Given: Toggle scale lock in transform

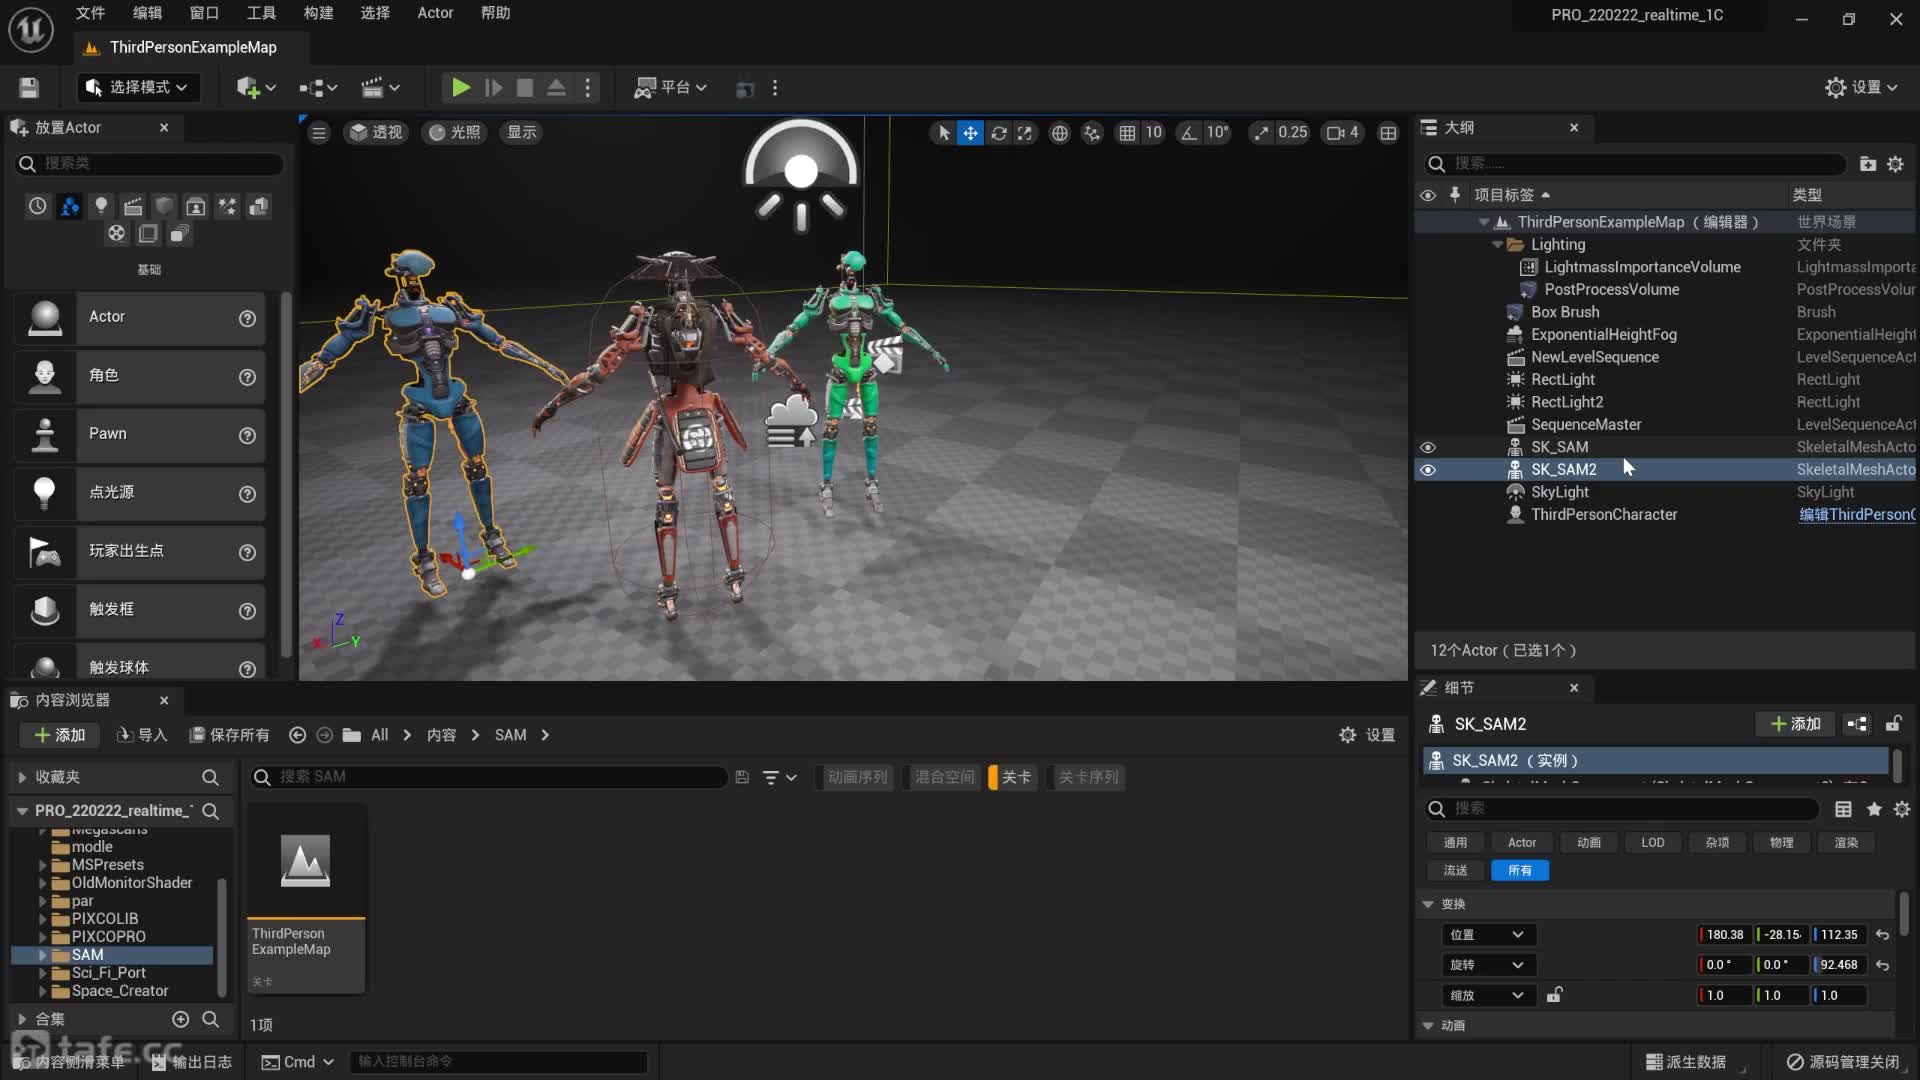Looking at the screenshot, I should coord(1555,995).
